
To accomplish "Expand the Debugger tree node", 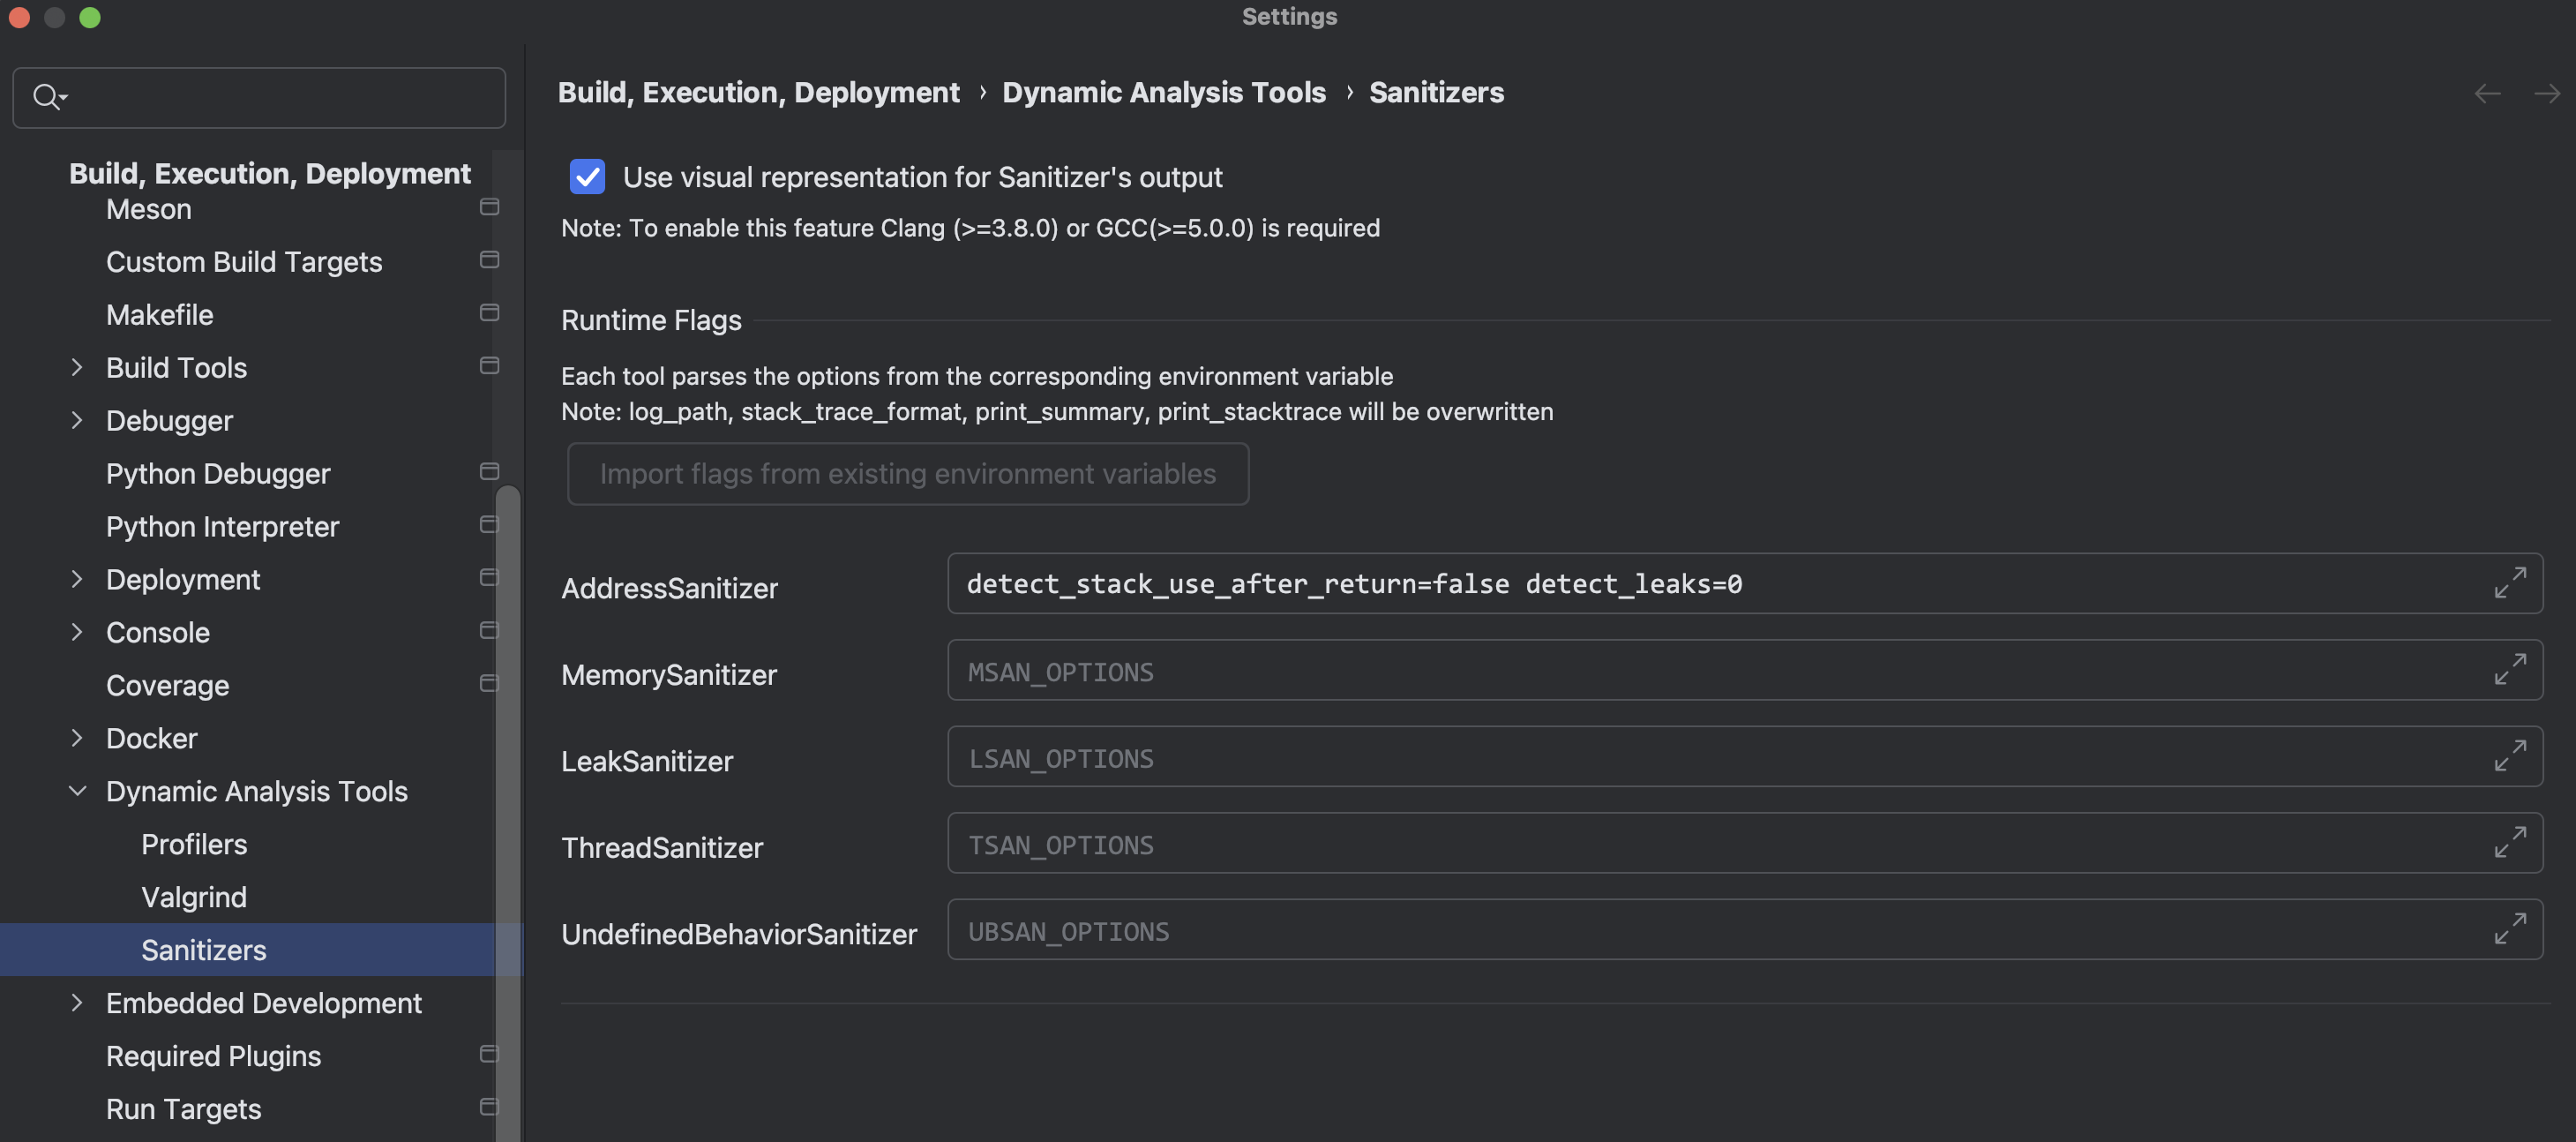I will 77,421.
